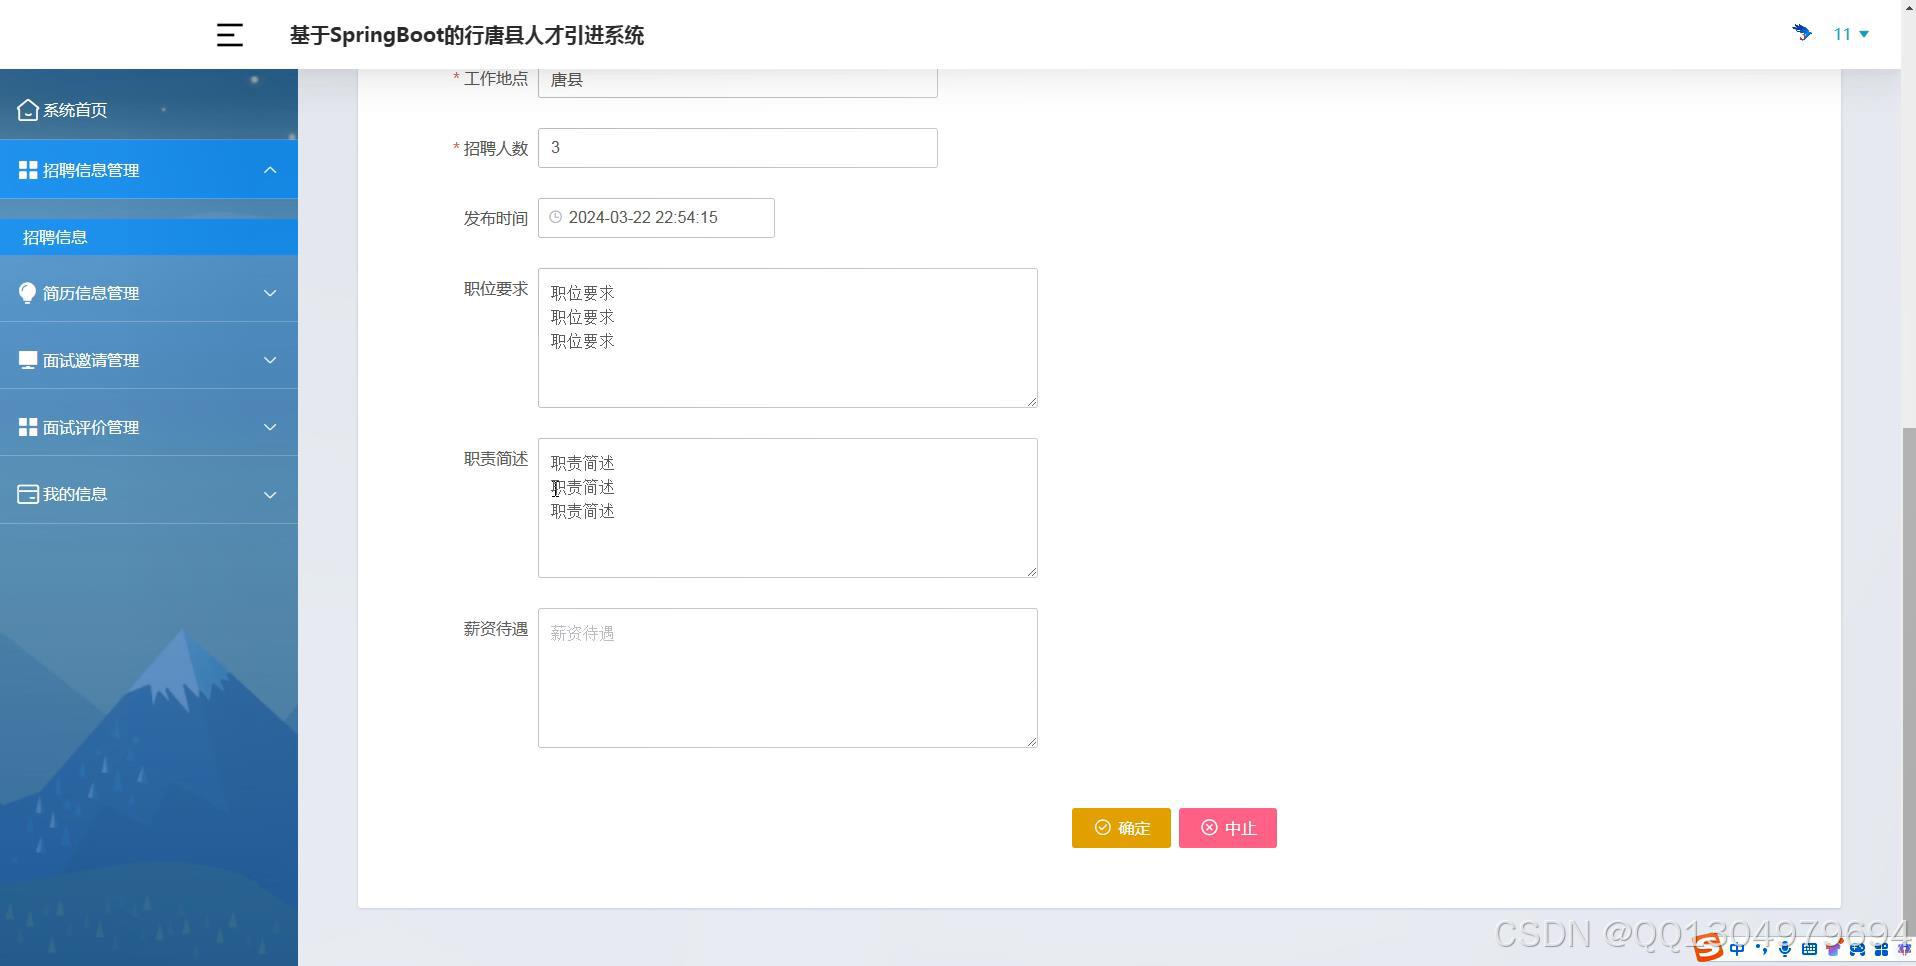Click the 招聘人数 field label
Image resolution: width=1916 pixels, height=966 pixels.
[495, 149]
